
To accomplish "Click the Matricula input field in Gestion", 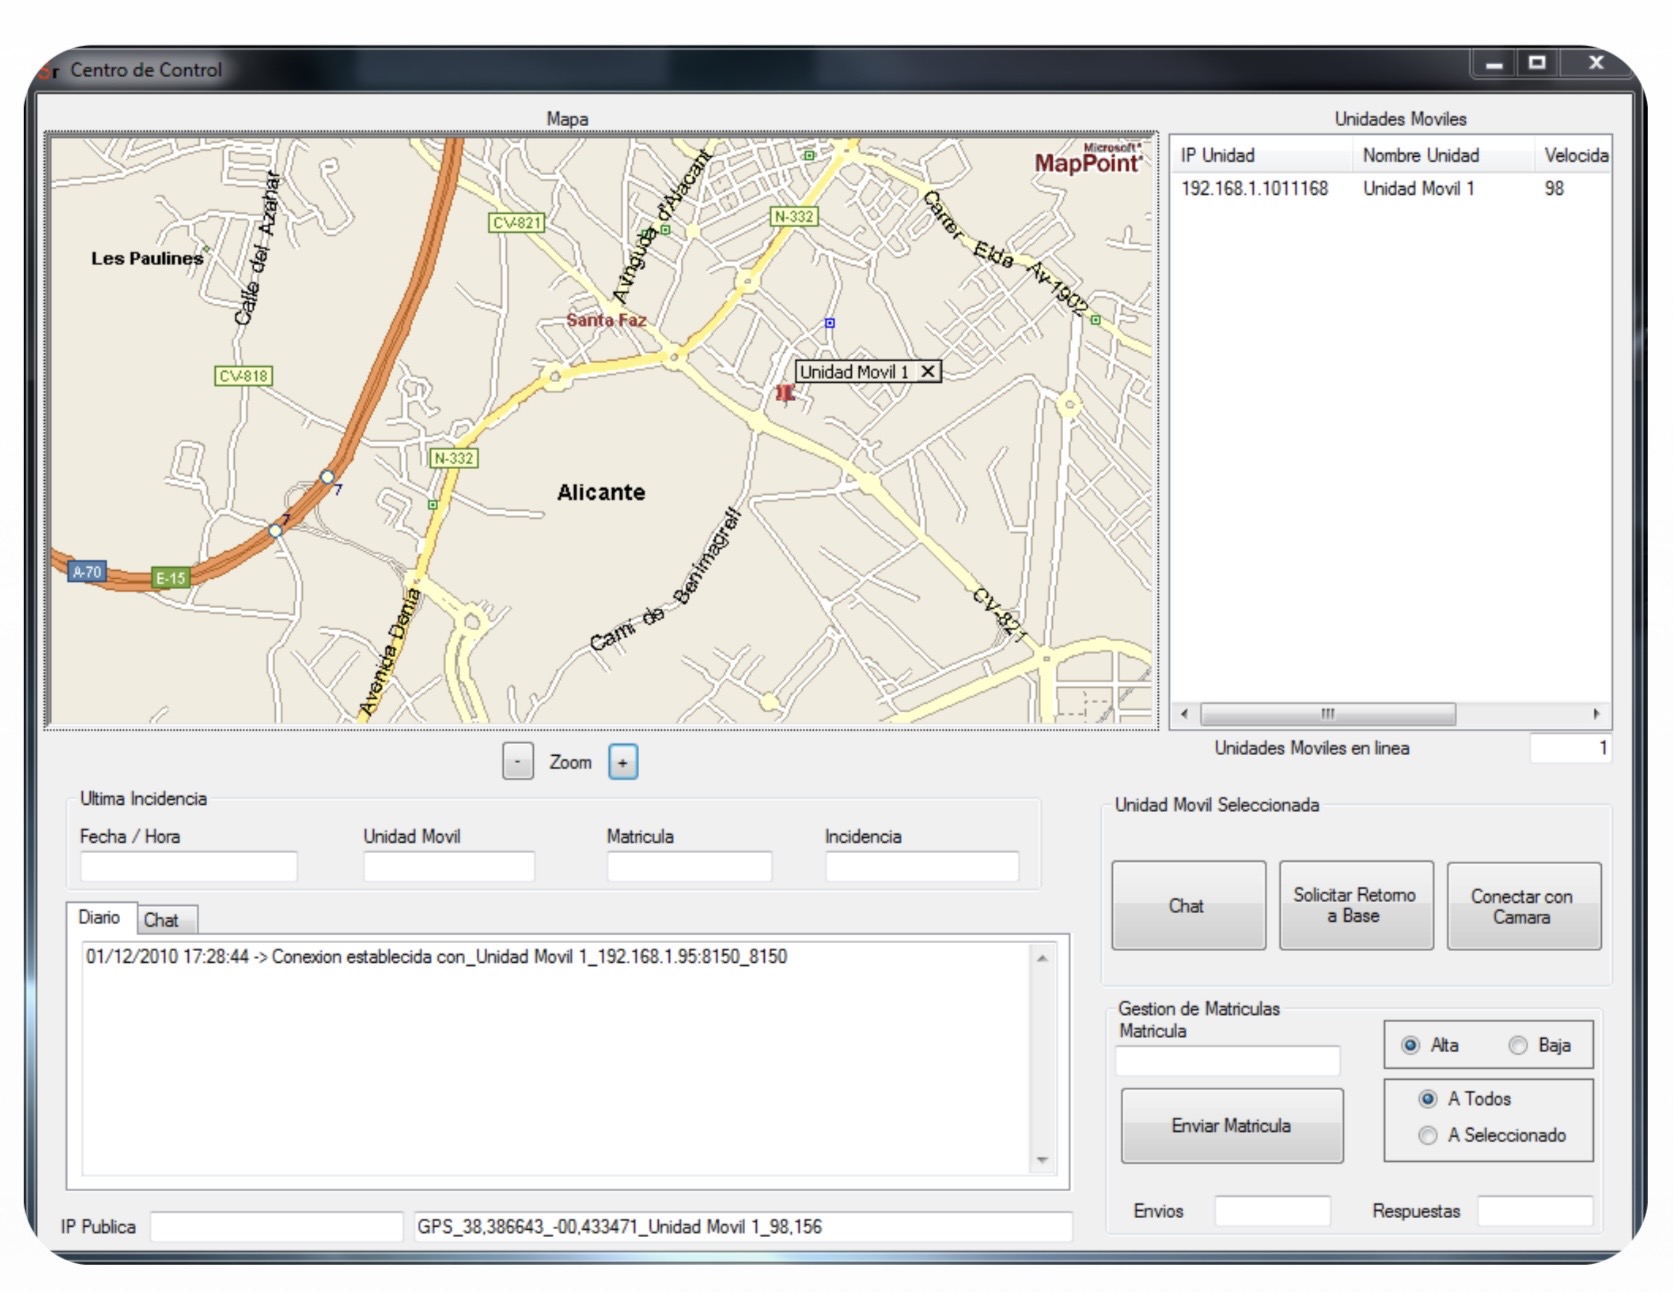I will [x=1227, y=1060].
